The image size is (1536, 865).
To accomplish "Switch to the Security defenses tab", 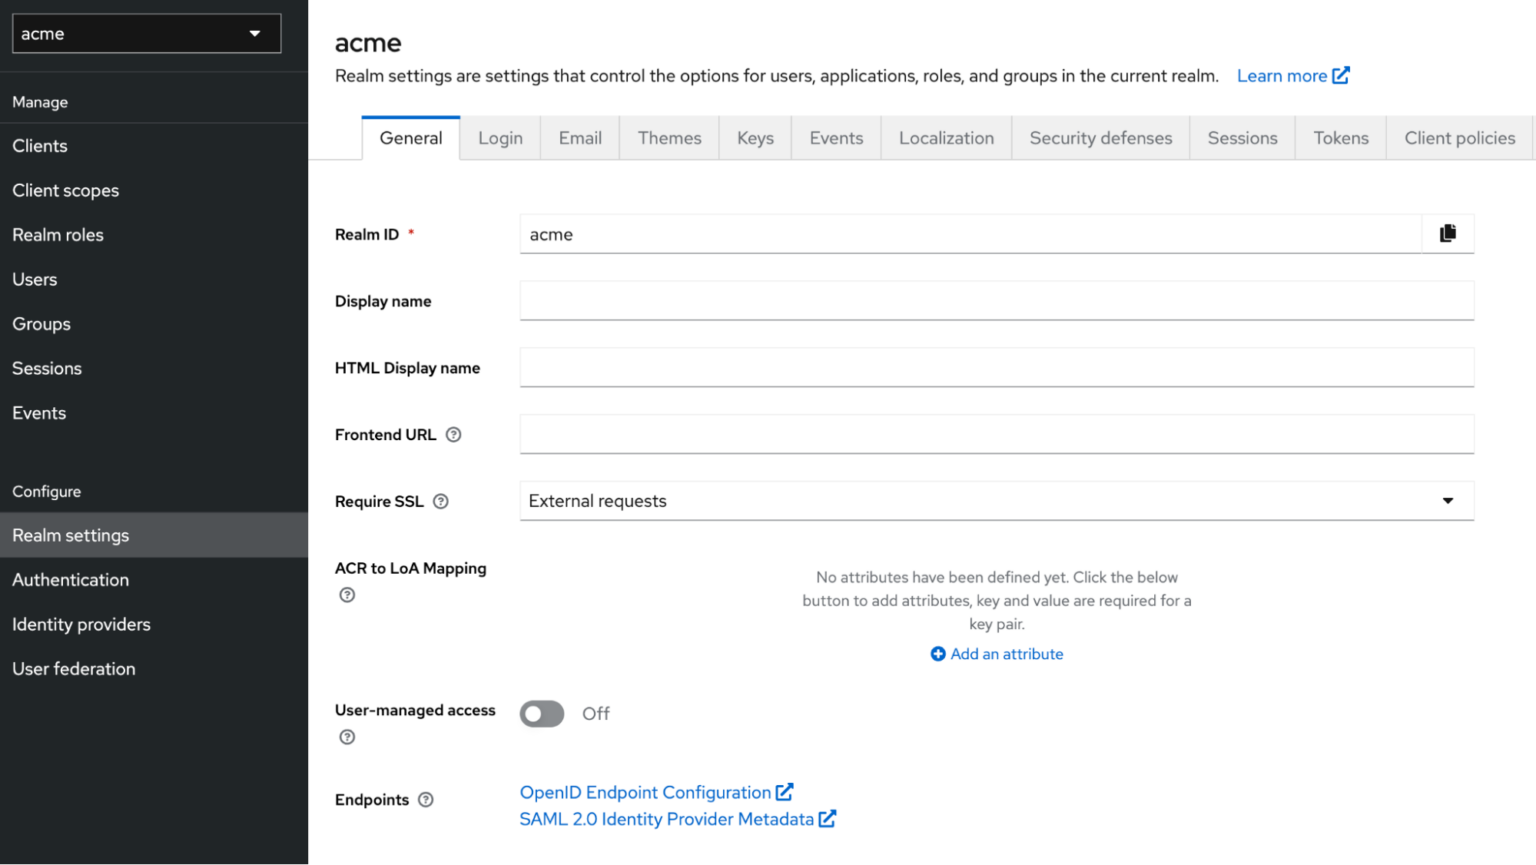I will [1100, 137].
